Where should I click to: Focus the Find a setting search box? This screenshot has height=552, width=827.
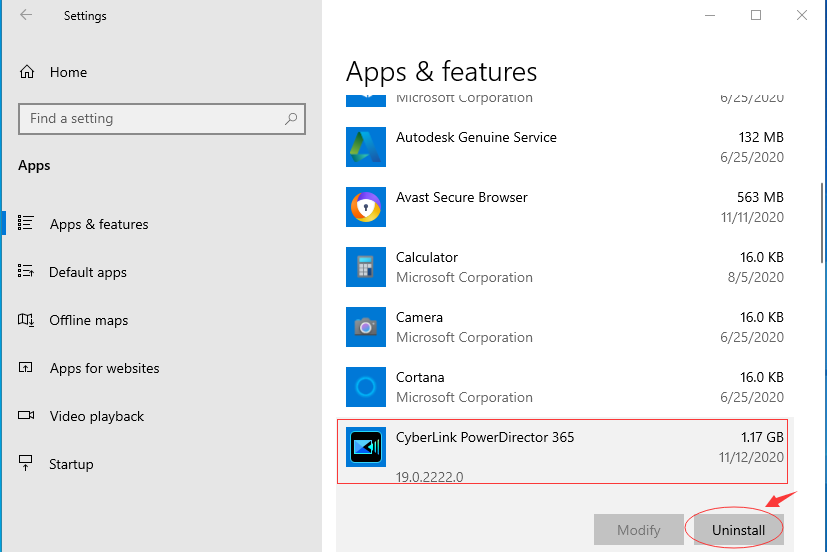pos(161,119)
